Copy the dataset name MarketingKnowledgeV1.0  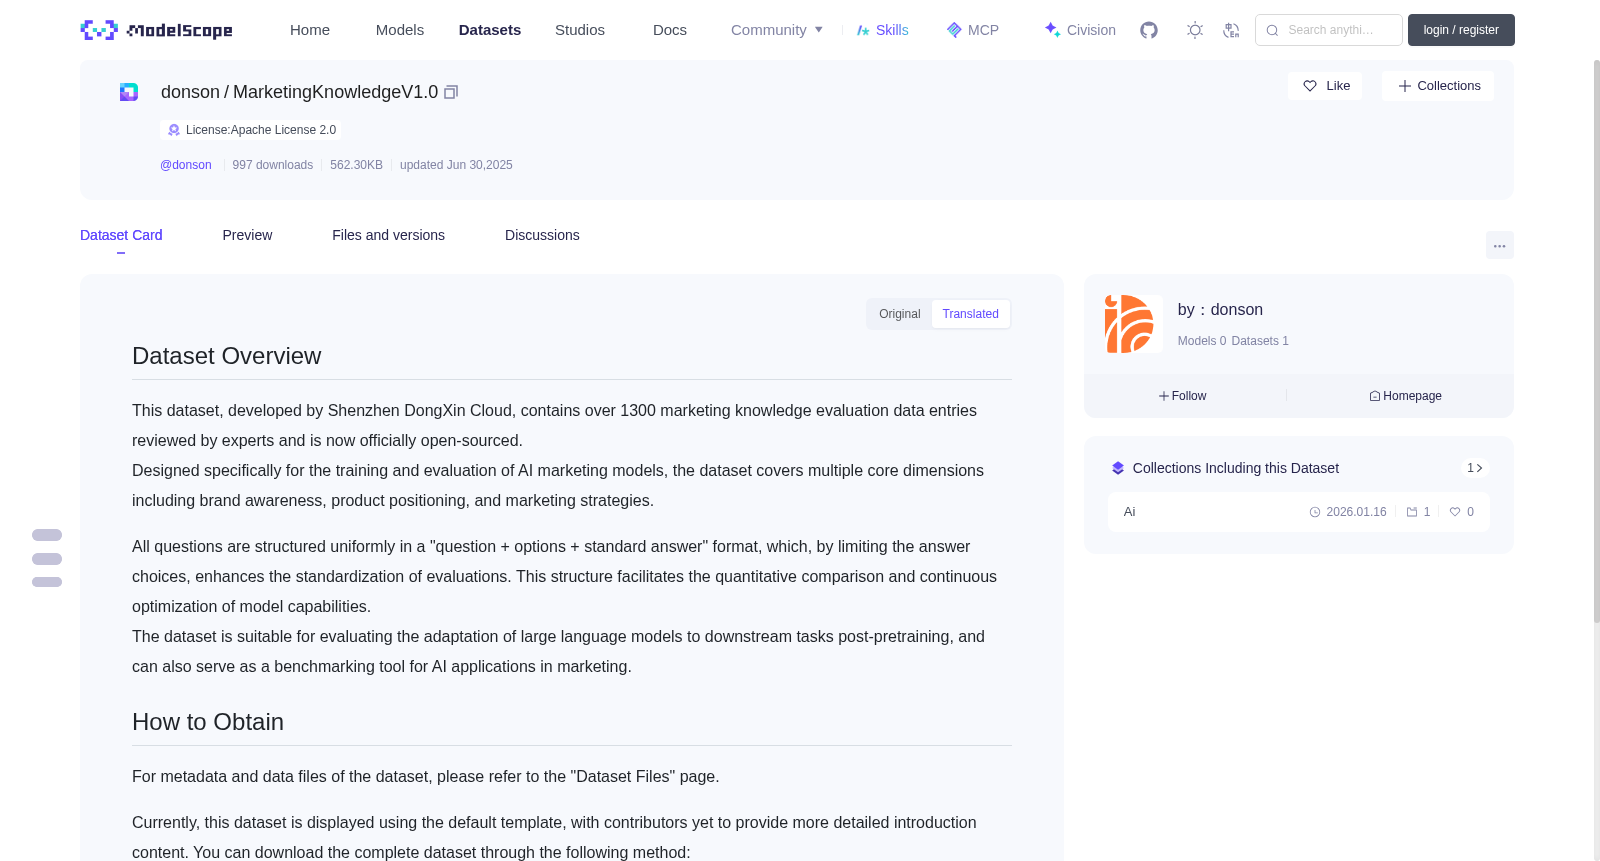coord(451,92)
